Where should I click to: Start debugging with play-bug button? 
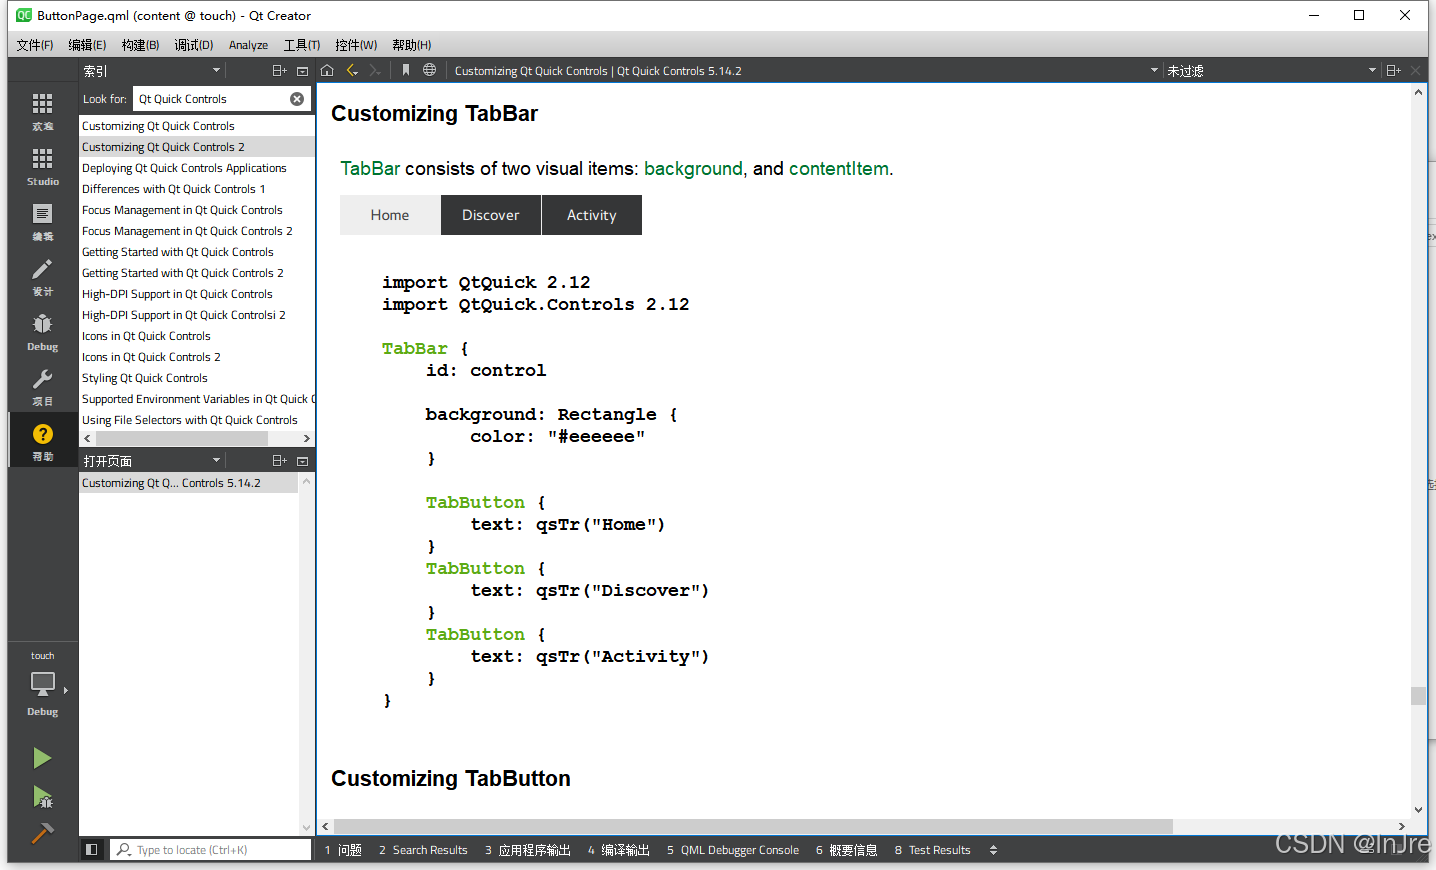click(x=42, y=796)
